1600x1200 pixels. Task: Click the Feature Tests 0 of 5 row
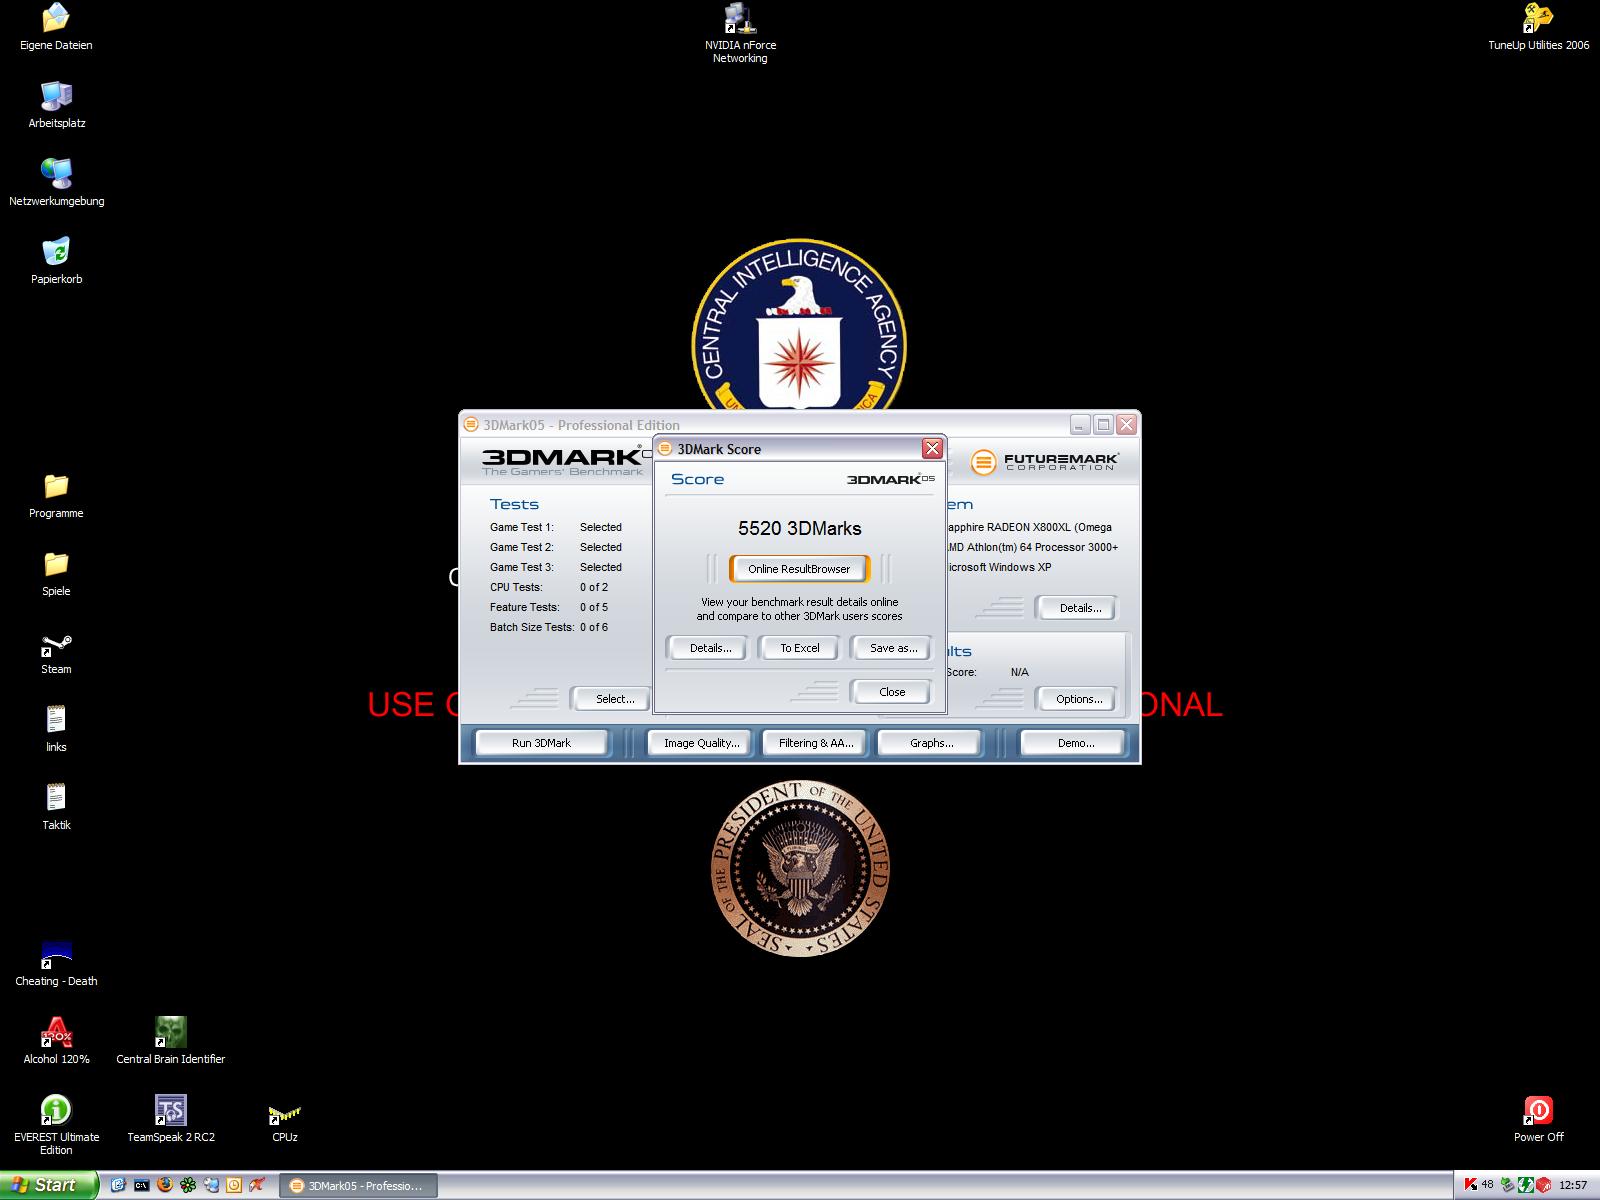pyautogui.click(x=549, y=607)
